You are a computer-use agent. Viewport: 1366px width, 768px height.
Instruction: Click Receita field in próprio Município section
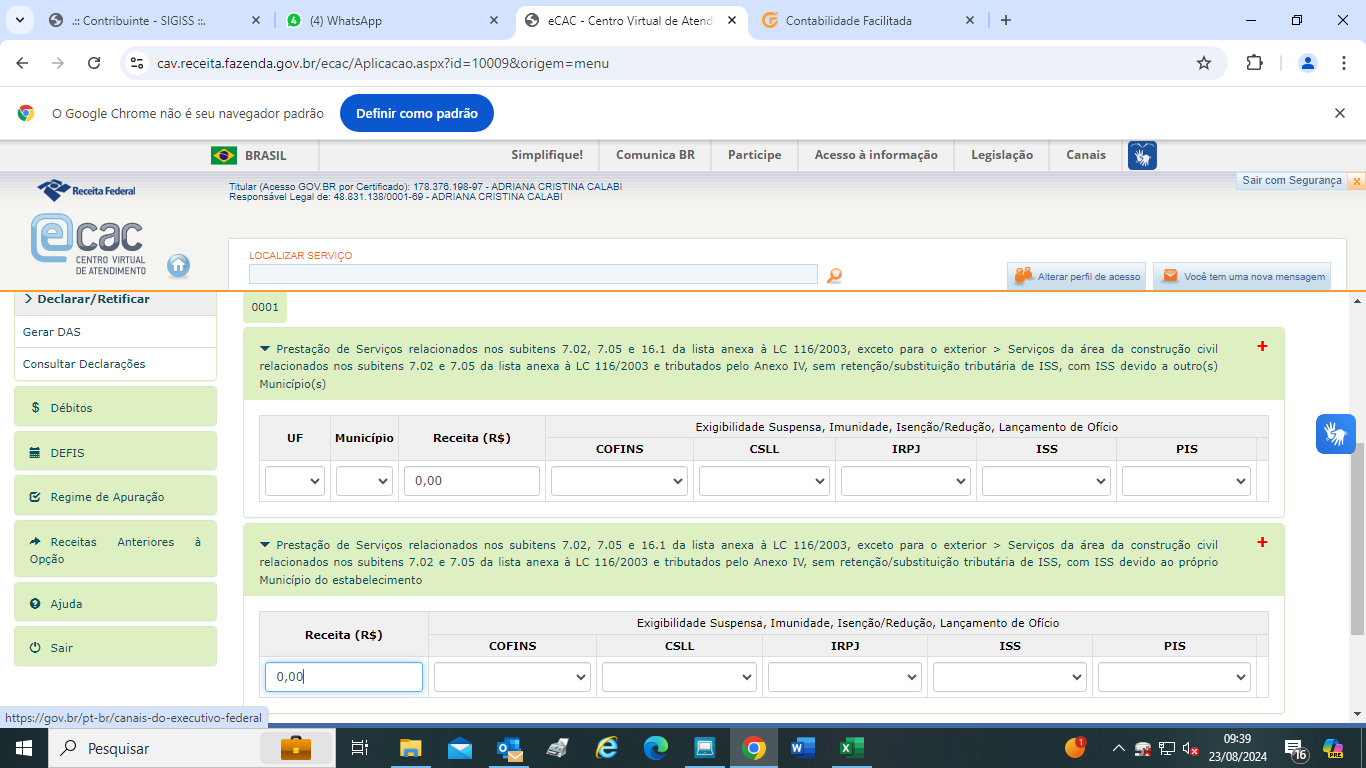click(344, 677)
